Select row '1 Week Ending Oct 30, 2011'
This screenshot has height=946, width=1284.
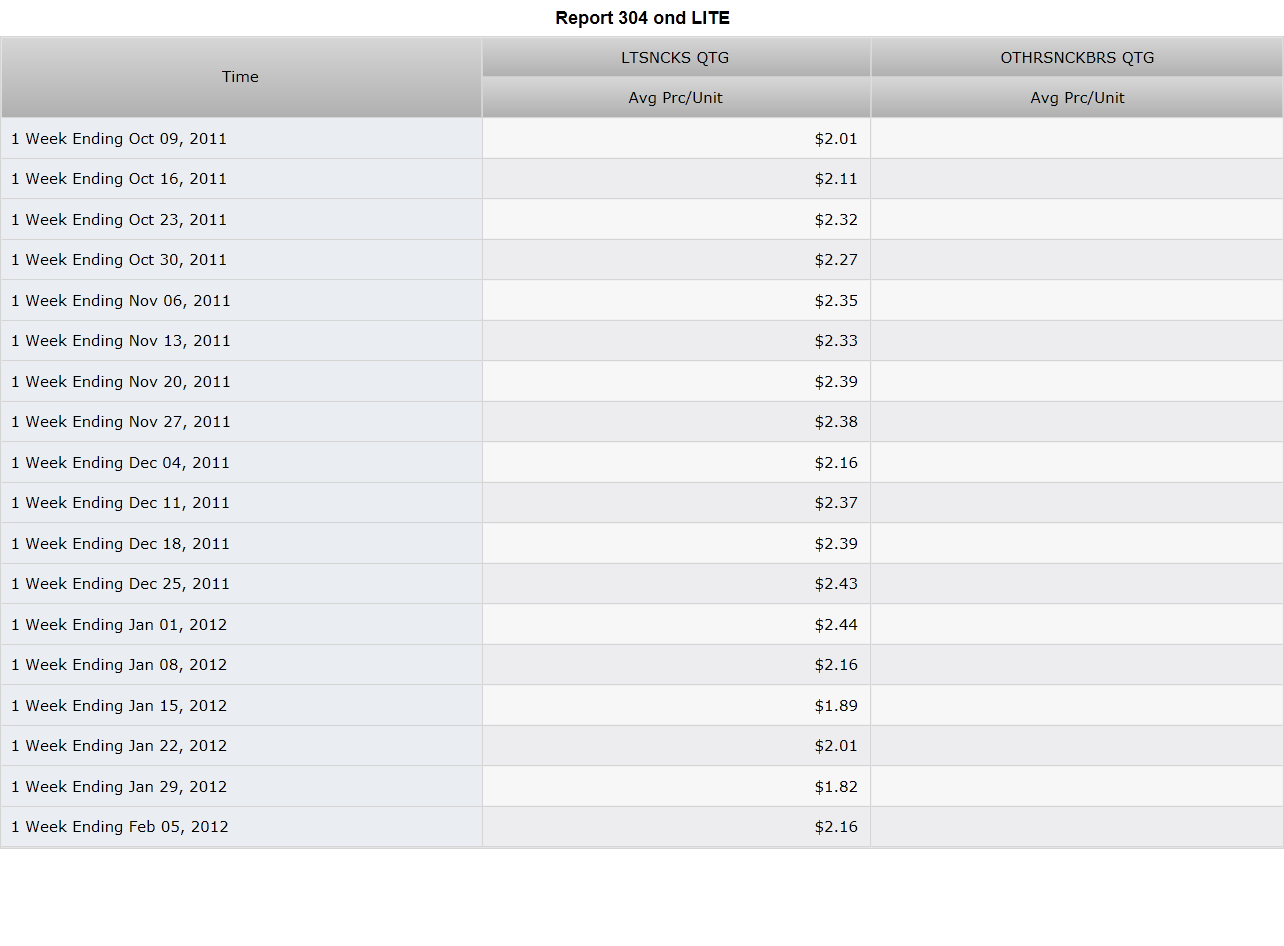[642, 260]
